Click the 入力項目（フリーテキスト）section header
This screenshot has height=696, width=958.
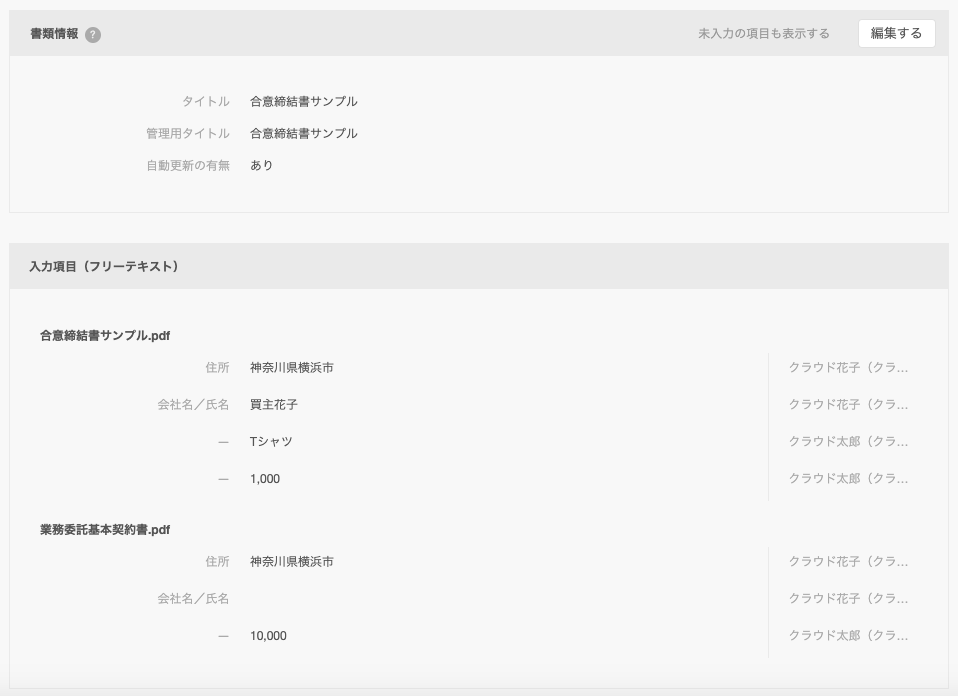click(104, 267)
